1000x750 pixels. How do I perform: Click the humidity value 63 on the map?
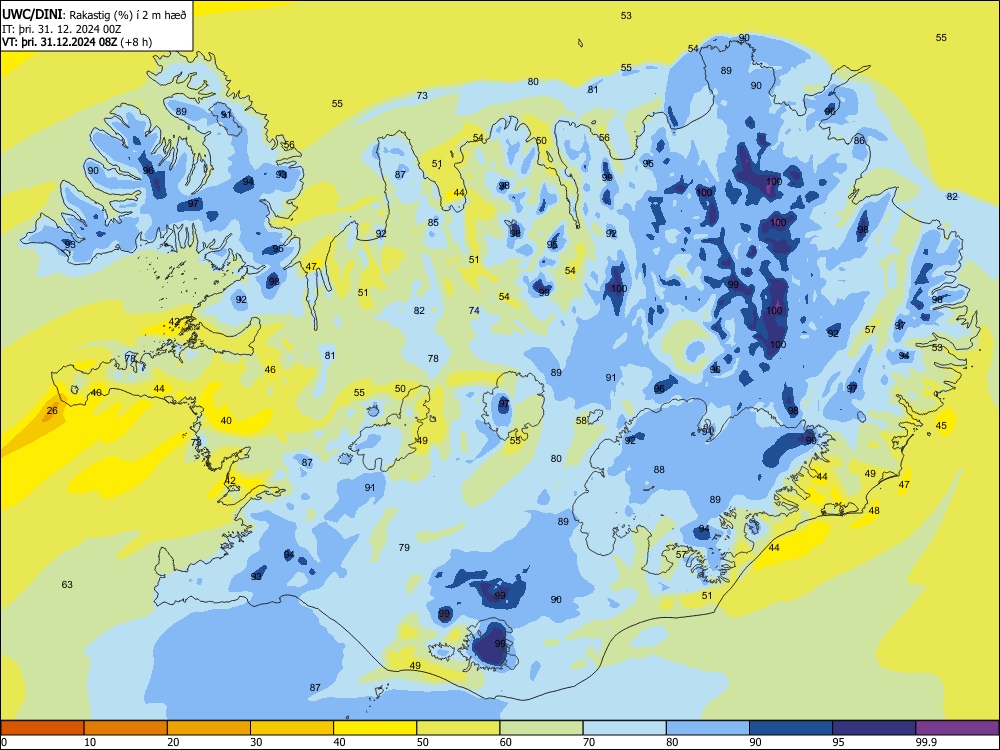pos(67,584)
